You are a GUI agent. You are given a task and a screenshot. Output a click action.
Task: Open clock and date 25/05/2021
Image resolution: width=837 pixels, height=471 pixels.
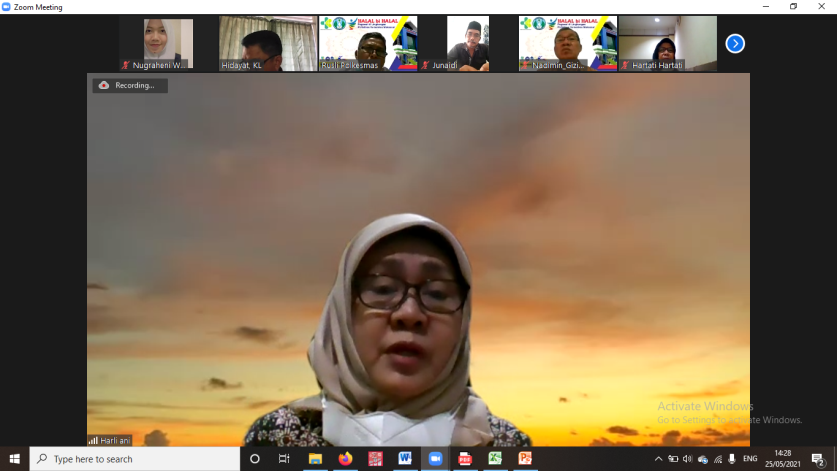[783, 459]
